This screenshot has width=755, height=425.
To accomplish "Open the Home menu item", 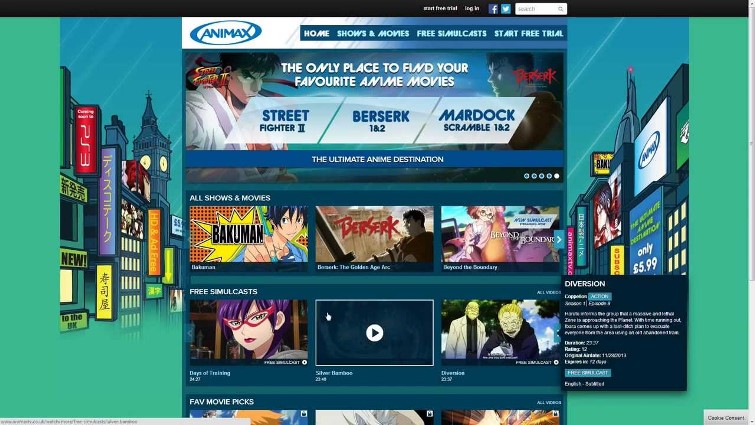I will click(316, 33).
